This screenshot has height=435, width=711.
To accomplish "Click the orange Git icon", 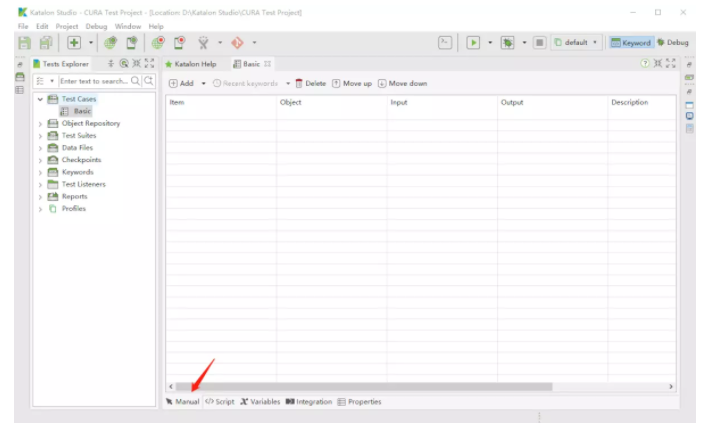I will coord(237,43).
